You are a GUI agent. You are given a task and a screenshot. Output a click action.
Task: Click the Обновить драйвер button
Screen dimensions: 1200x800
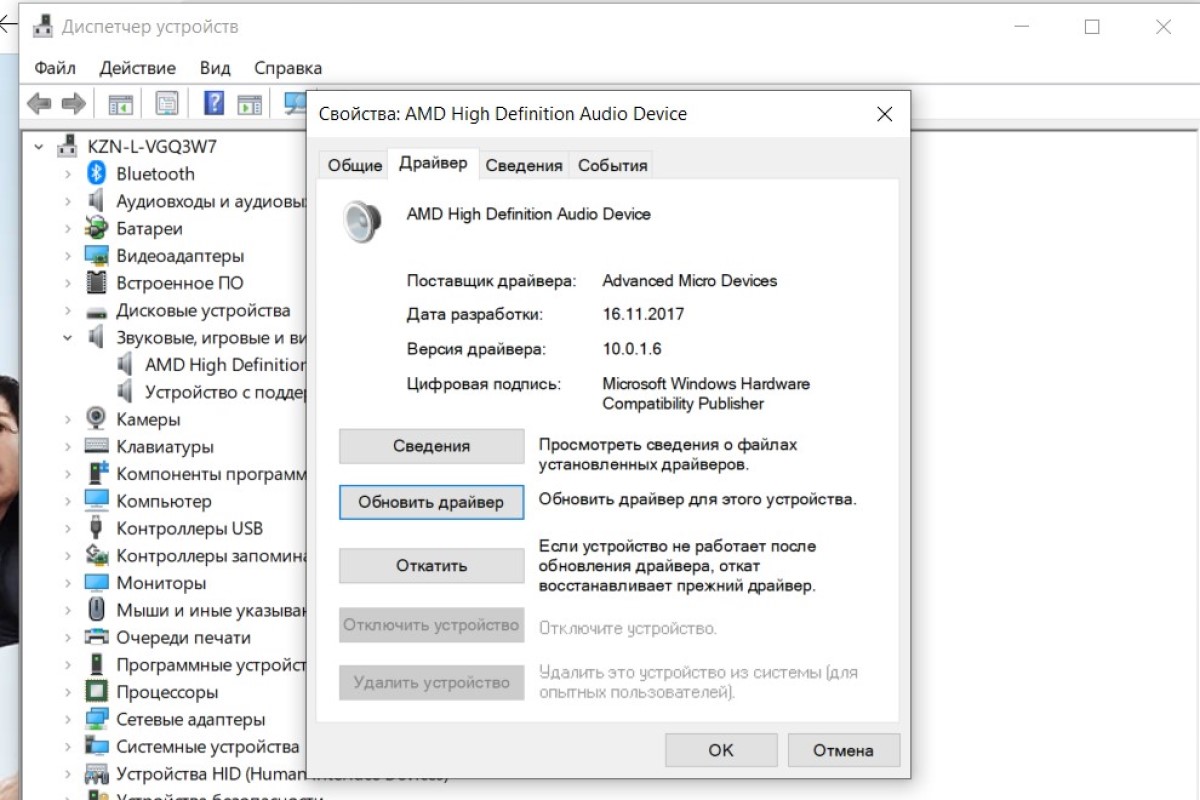pos(431,502)
